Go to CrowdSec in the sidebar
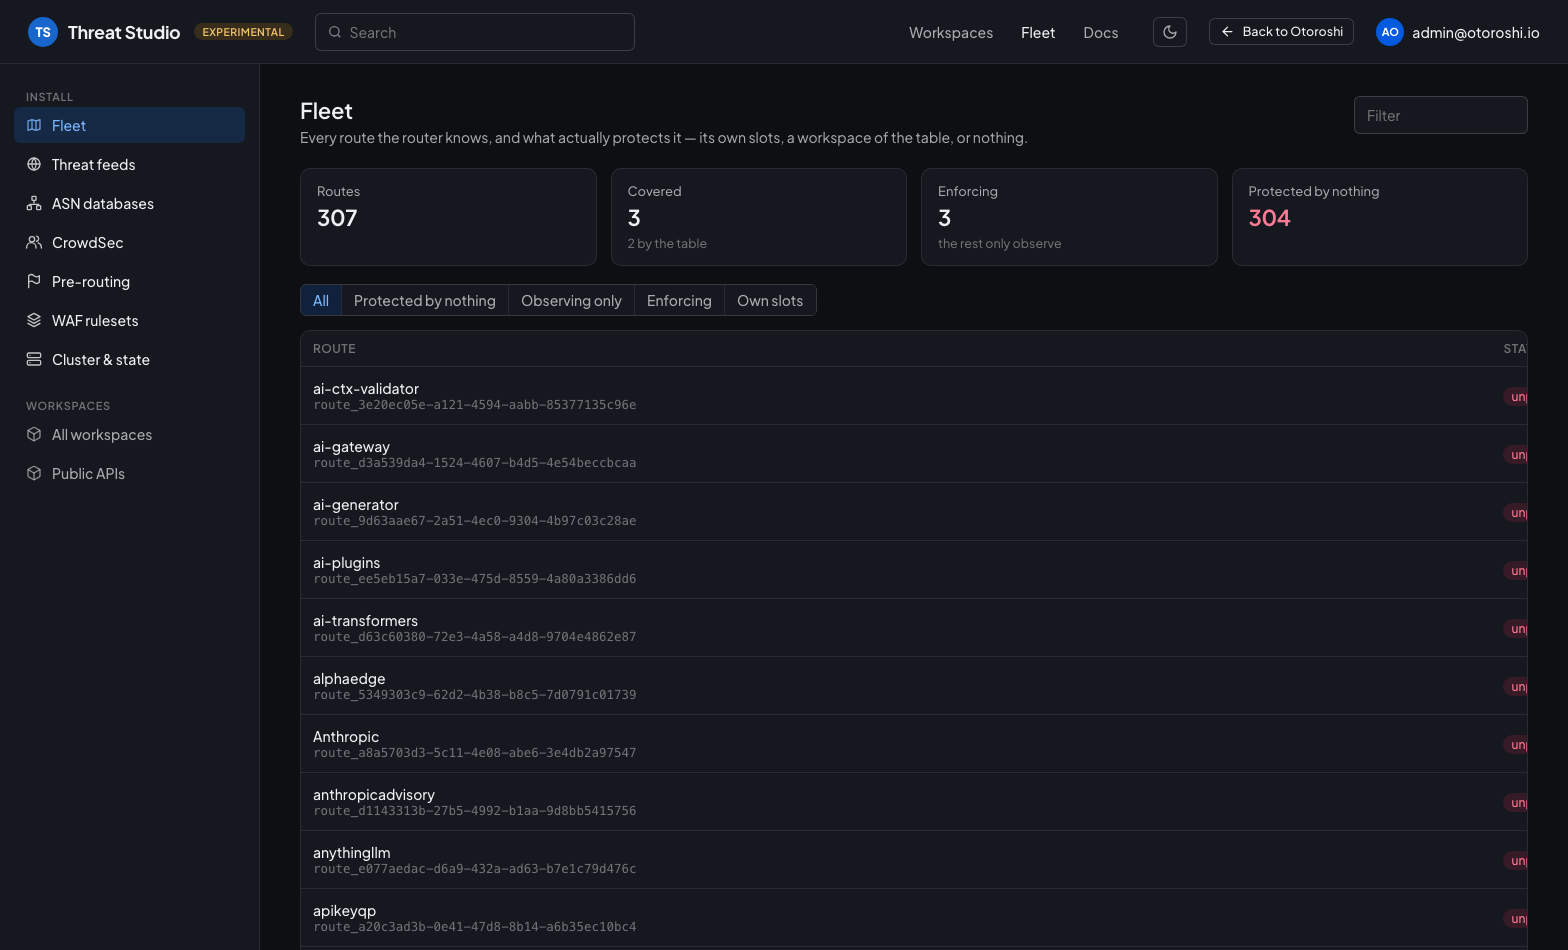 [x=130, y=242]
